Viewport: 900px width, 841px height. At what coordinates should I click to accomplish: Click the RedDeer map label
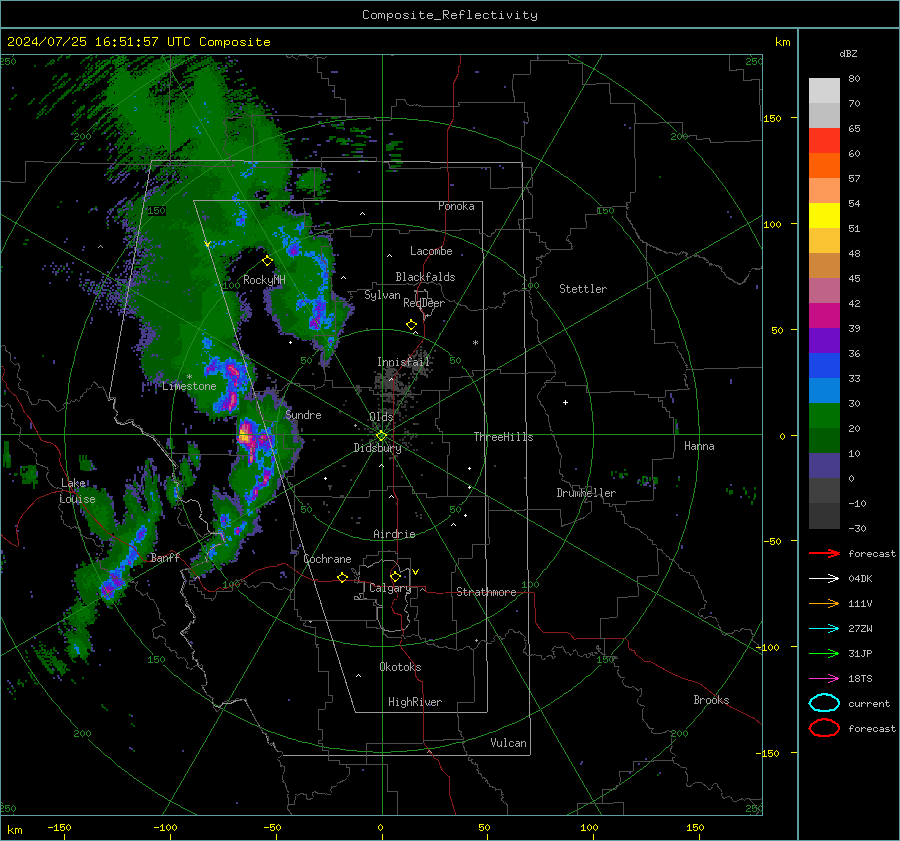[x=424, y=303]
